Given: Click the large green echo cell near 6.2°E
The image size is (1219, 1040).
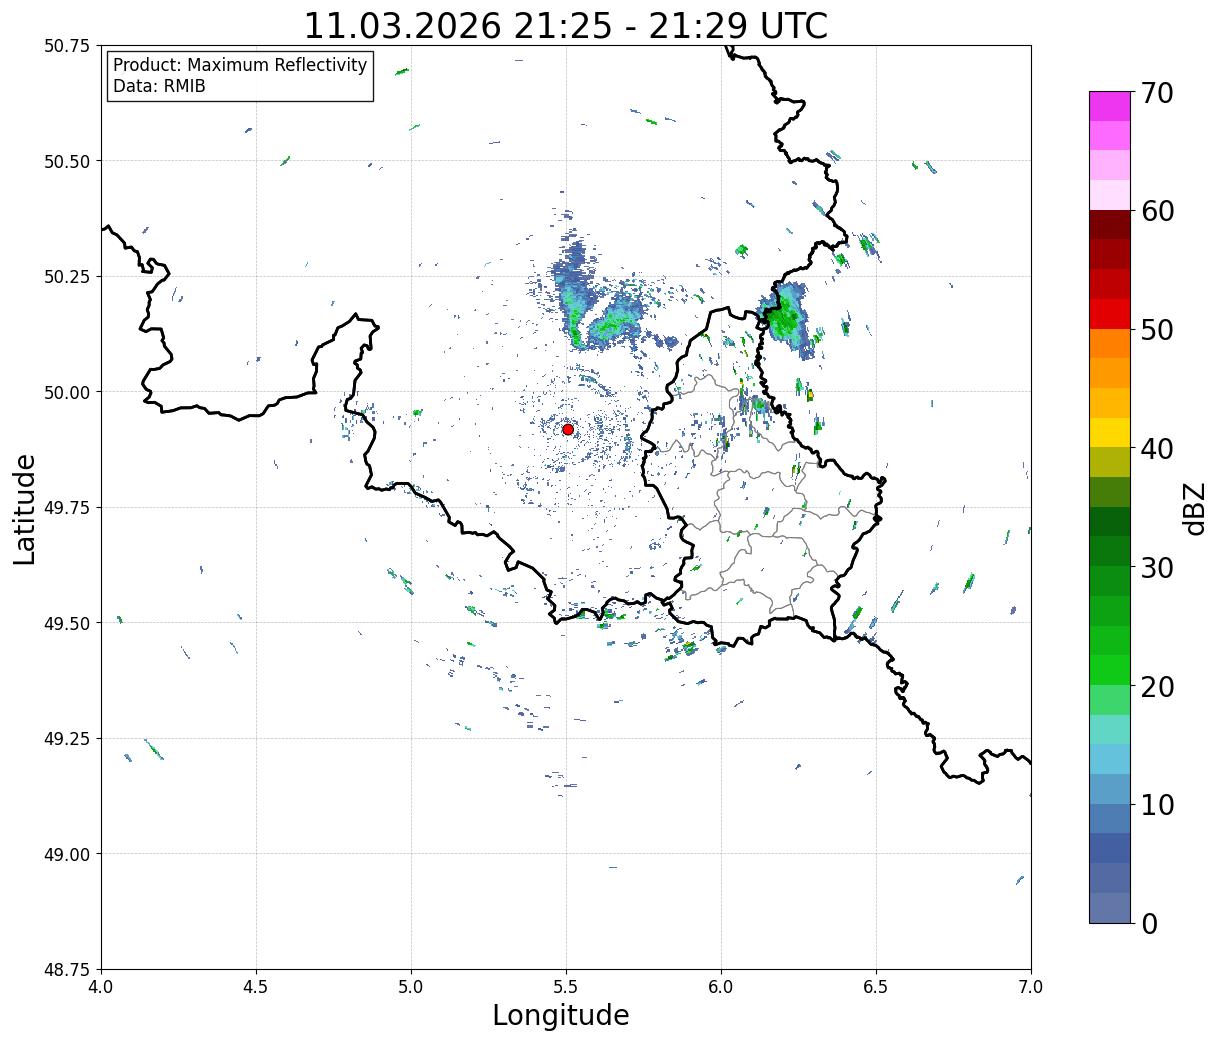Looking at the screenshot, I should click(x=783, y=318).
